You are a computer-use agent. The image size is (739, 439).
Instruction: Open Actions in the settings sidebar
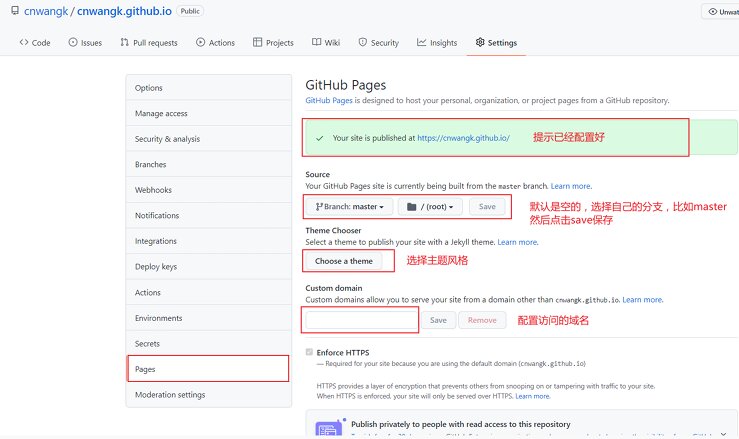pyautogui.click(x=209, y=292)
